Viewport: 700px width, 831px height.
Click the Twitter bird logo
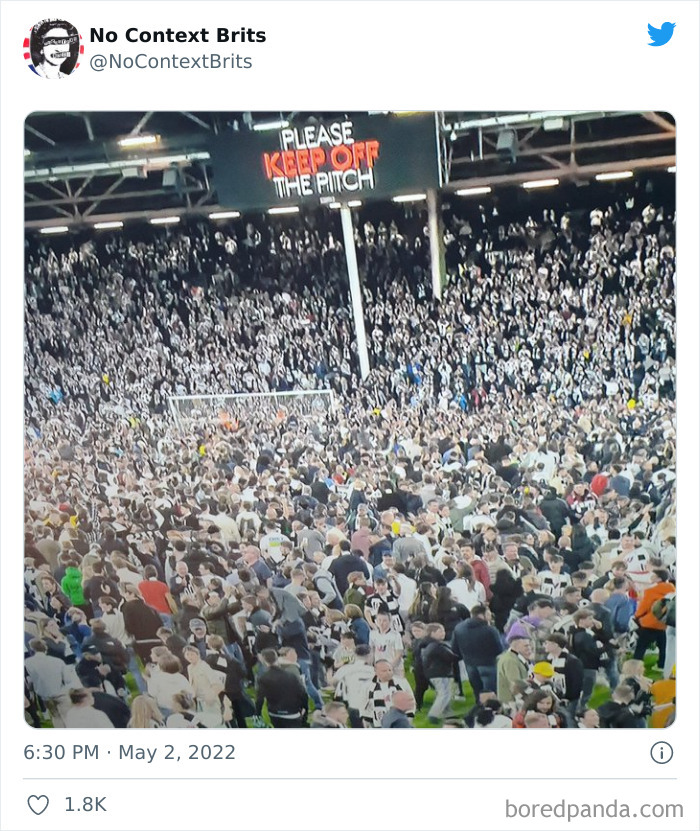point(661,34)
